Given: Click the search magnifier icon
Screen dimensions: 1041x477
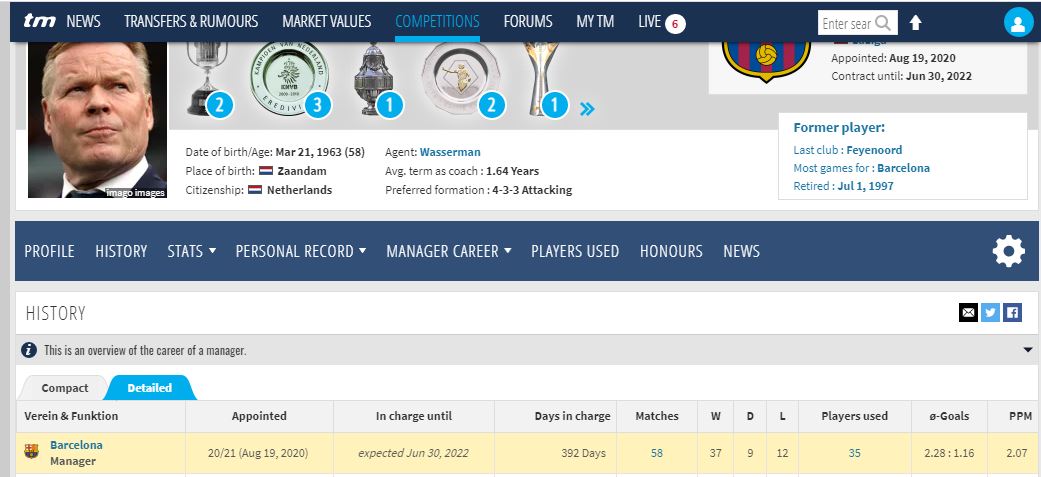Looking at the screenshot, I should pos(883,23).
